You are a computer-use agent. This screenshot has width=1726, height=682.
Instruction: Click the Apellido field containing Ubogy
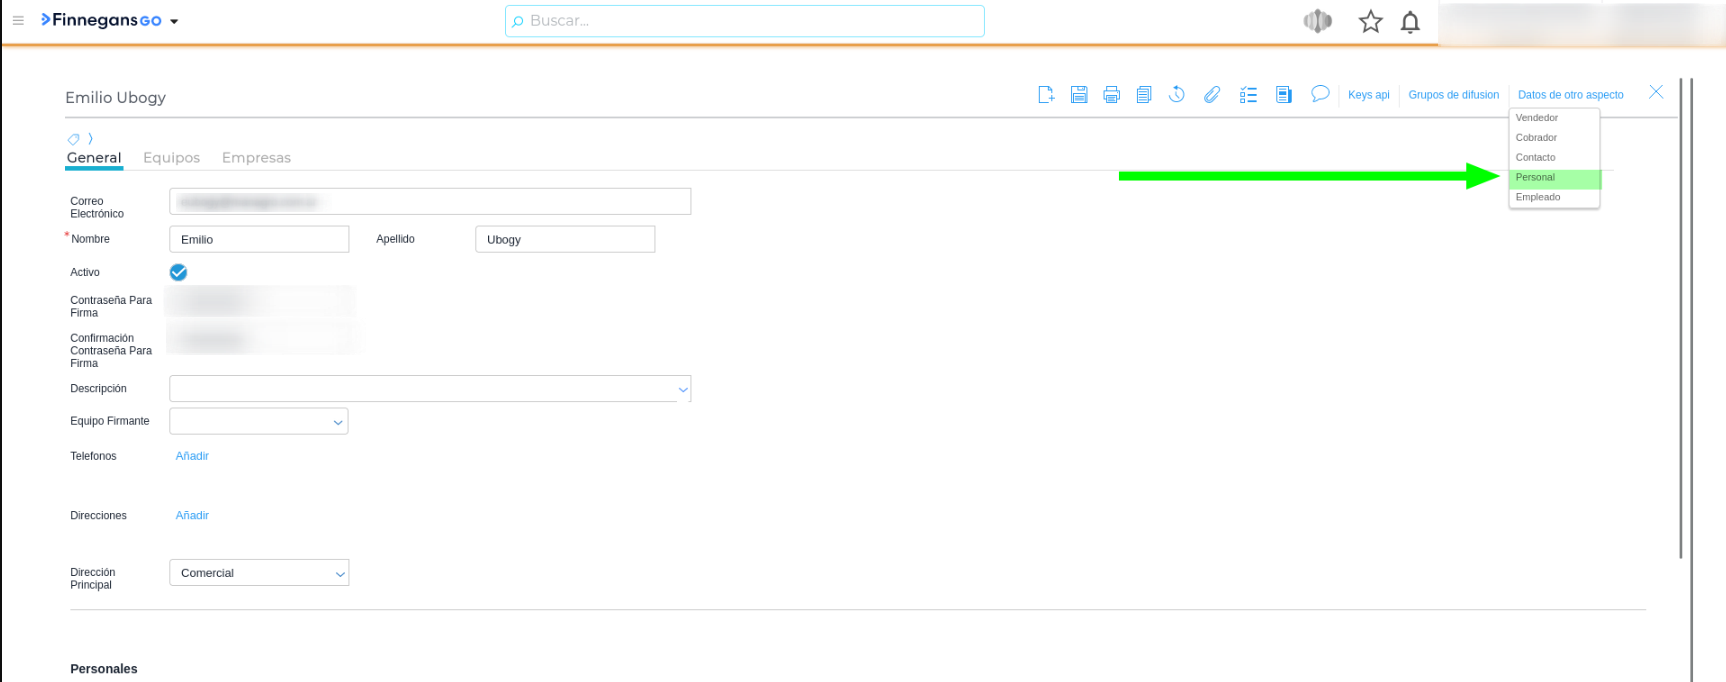(565, 240)
